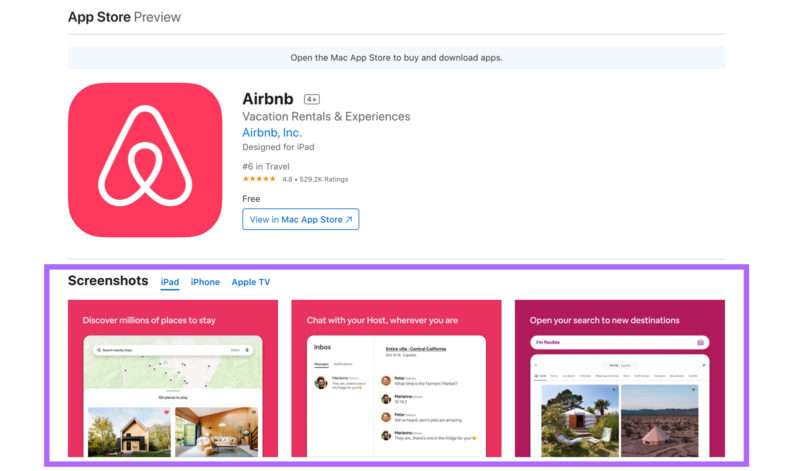Click the calendar icon in I'm flexible bar

coord(701,342)
